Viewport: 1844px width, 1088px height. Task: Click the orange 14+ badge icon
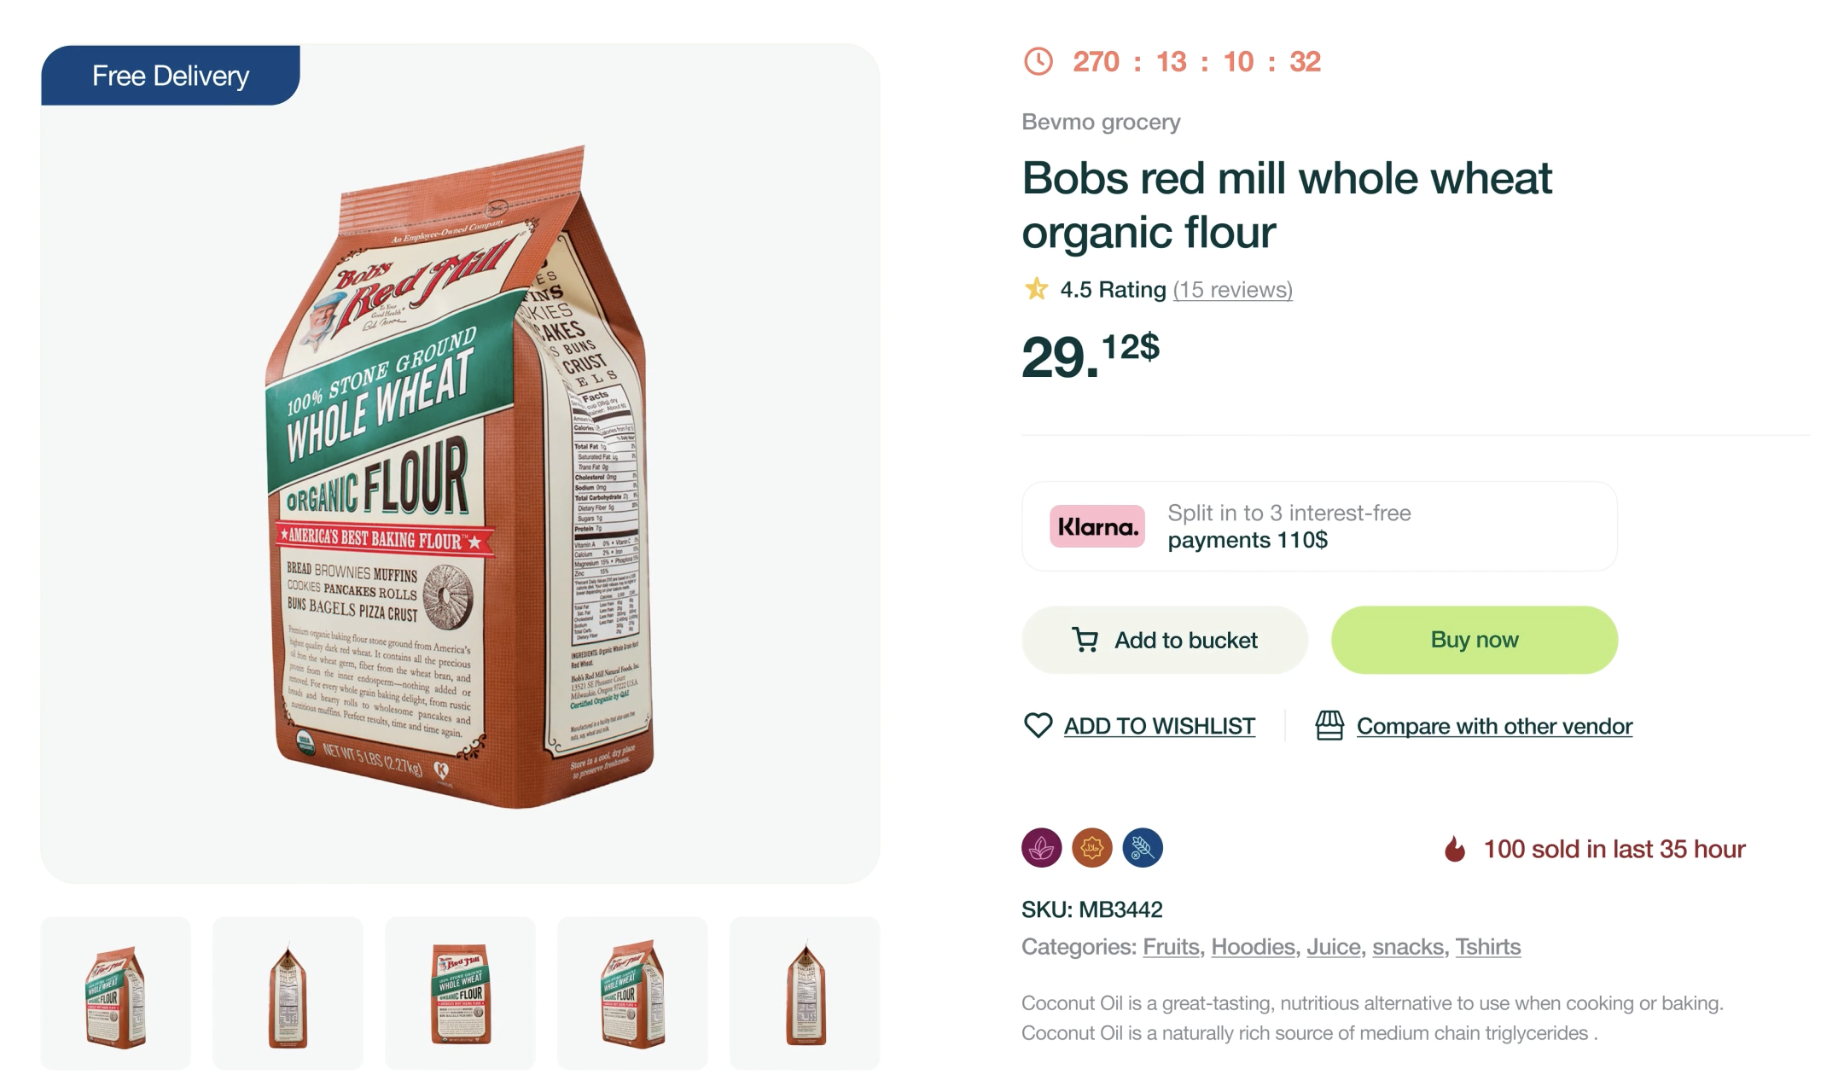click(x=1092, y=848)
